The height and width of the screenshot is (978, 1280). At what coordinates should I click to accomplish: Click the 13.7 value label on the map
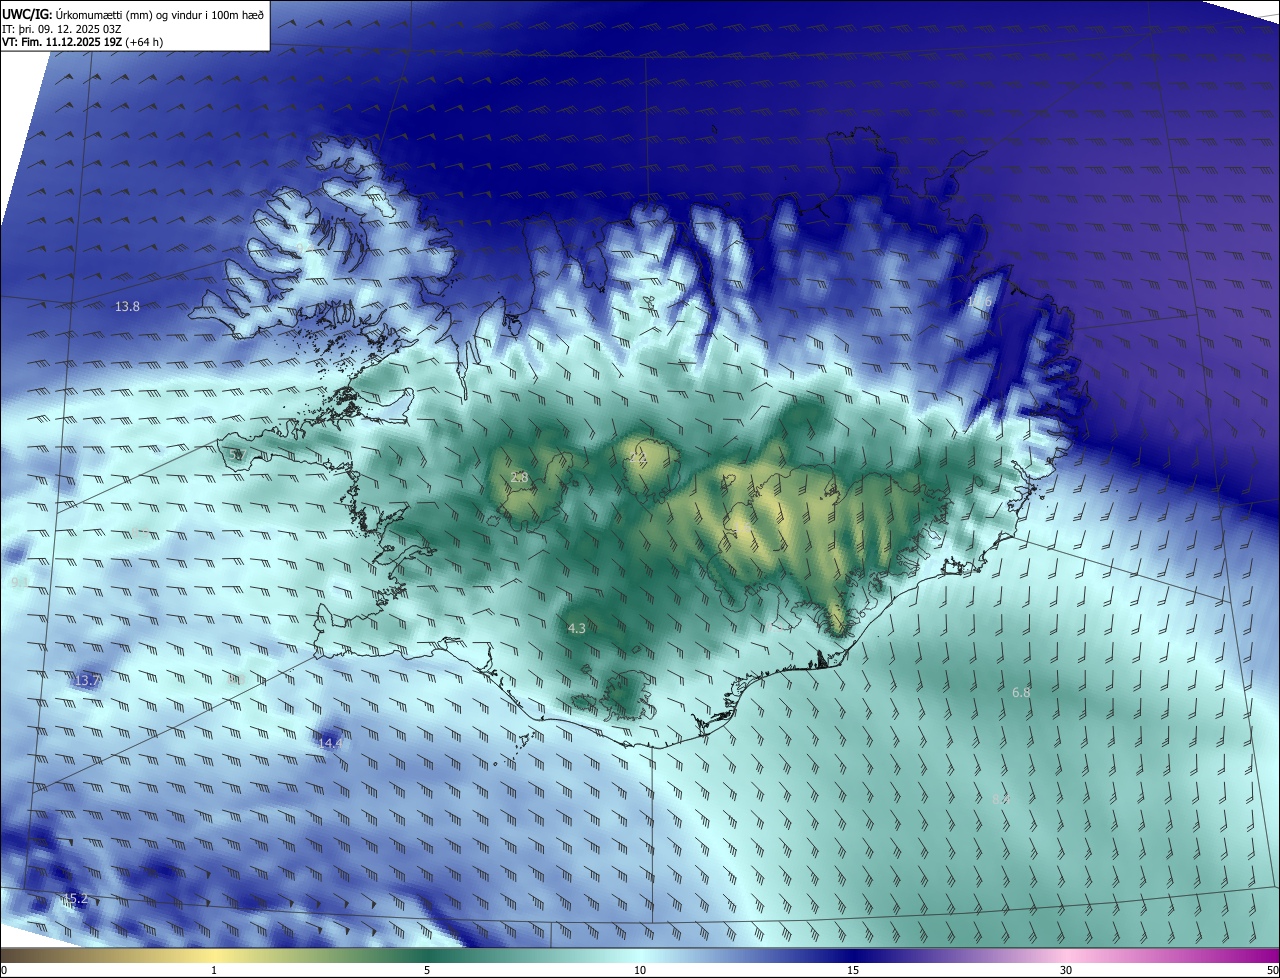[x=88, y=681]
